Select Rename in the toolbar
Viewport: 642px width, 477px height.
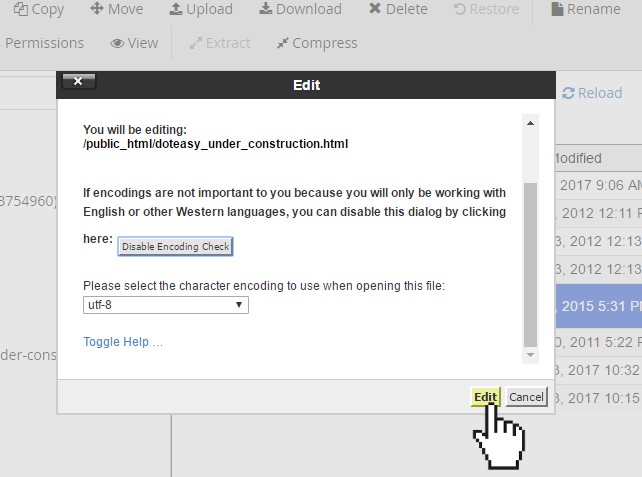pyautogui.click(x=585, y=9)
